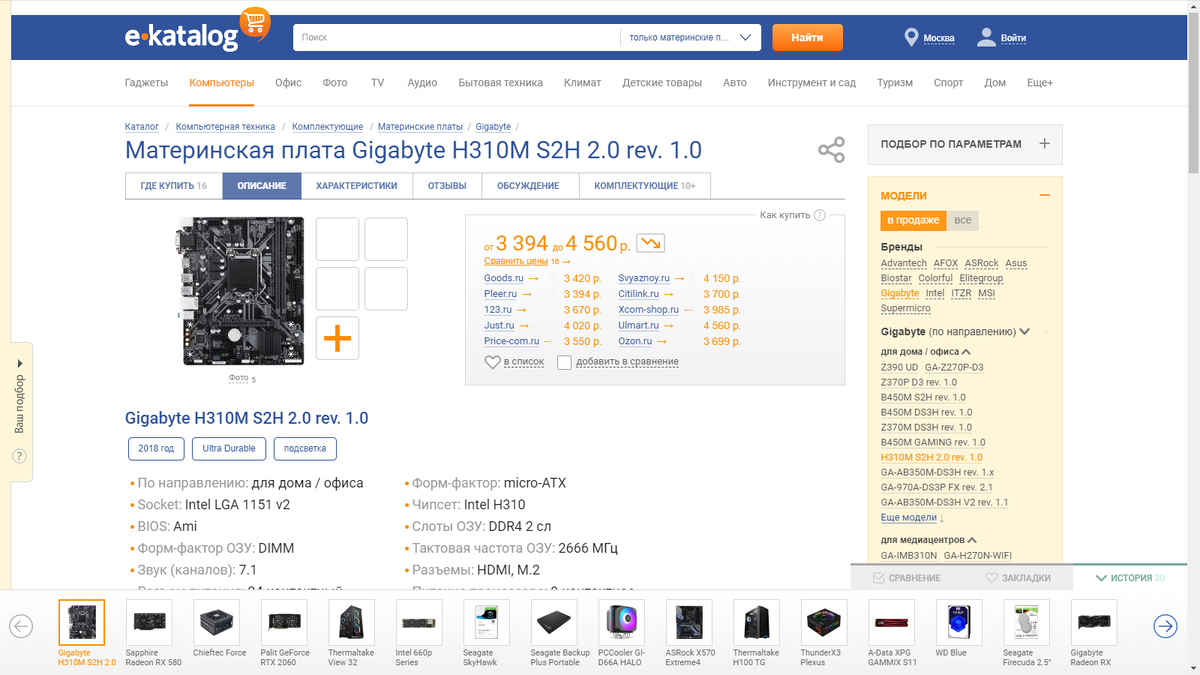Viewport: 1200px width, 675px height.
Task: Open the Еще+ categories menu
Action: 1039,83
